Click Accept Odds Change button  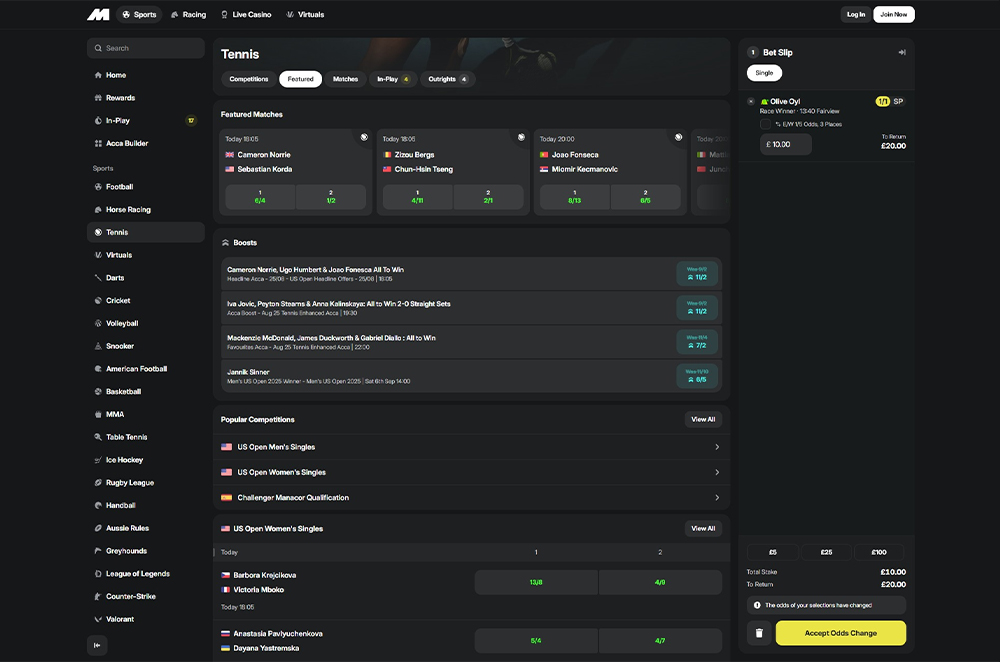[841, 633]
